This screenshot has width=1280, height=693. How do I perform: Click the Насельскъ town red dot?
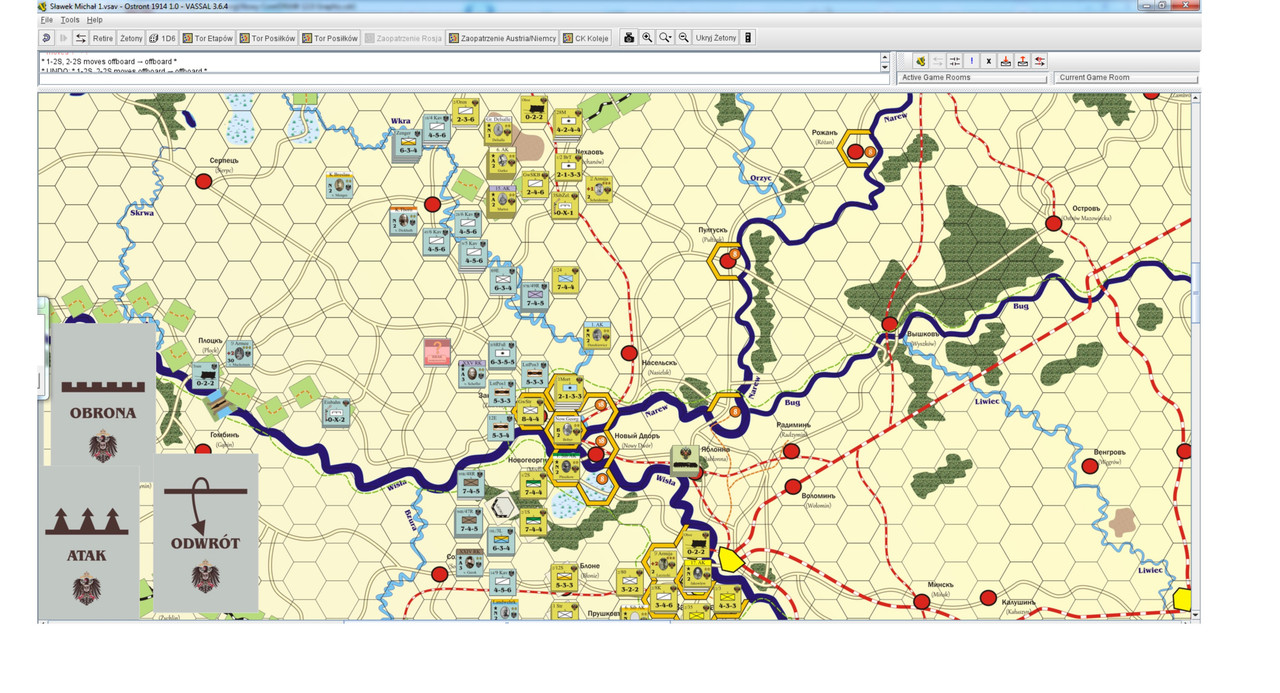tap(629, 353)
